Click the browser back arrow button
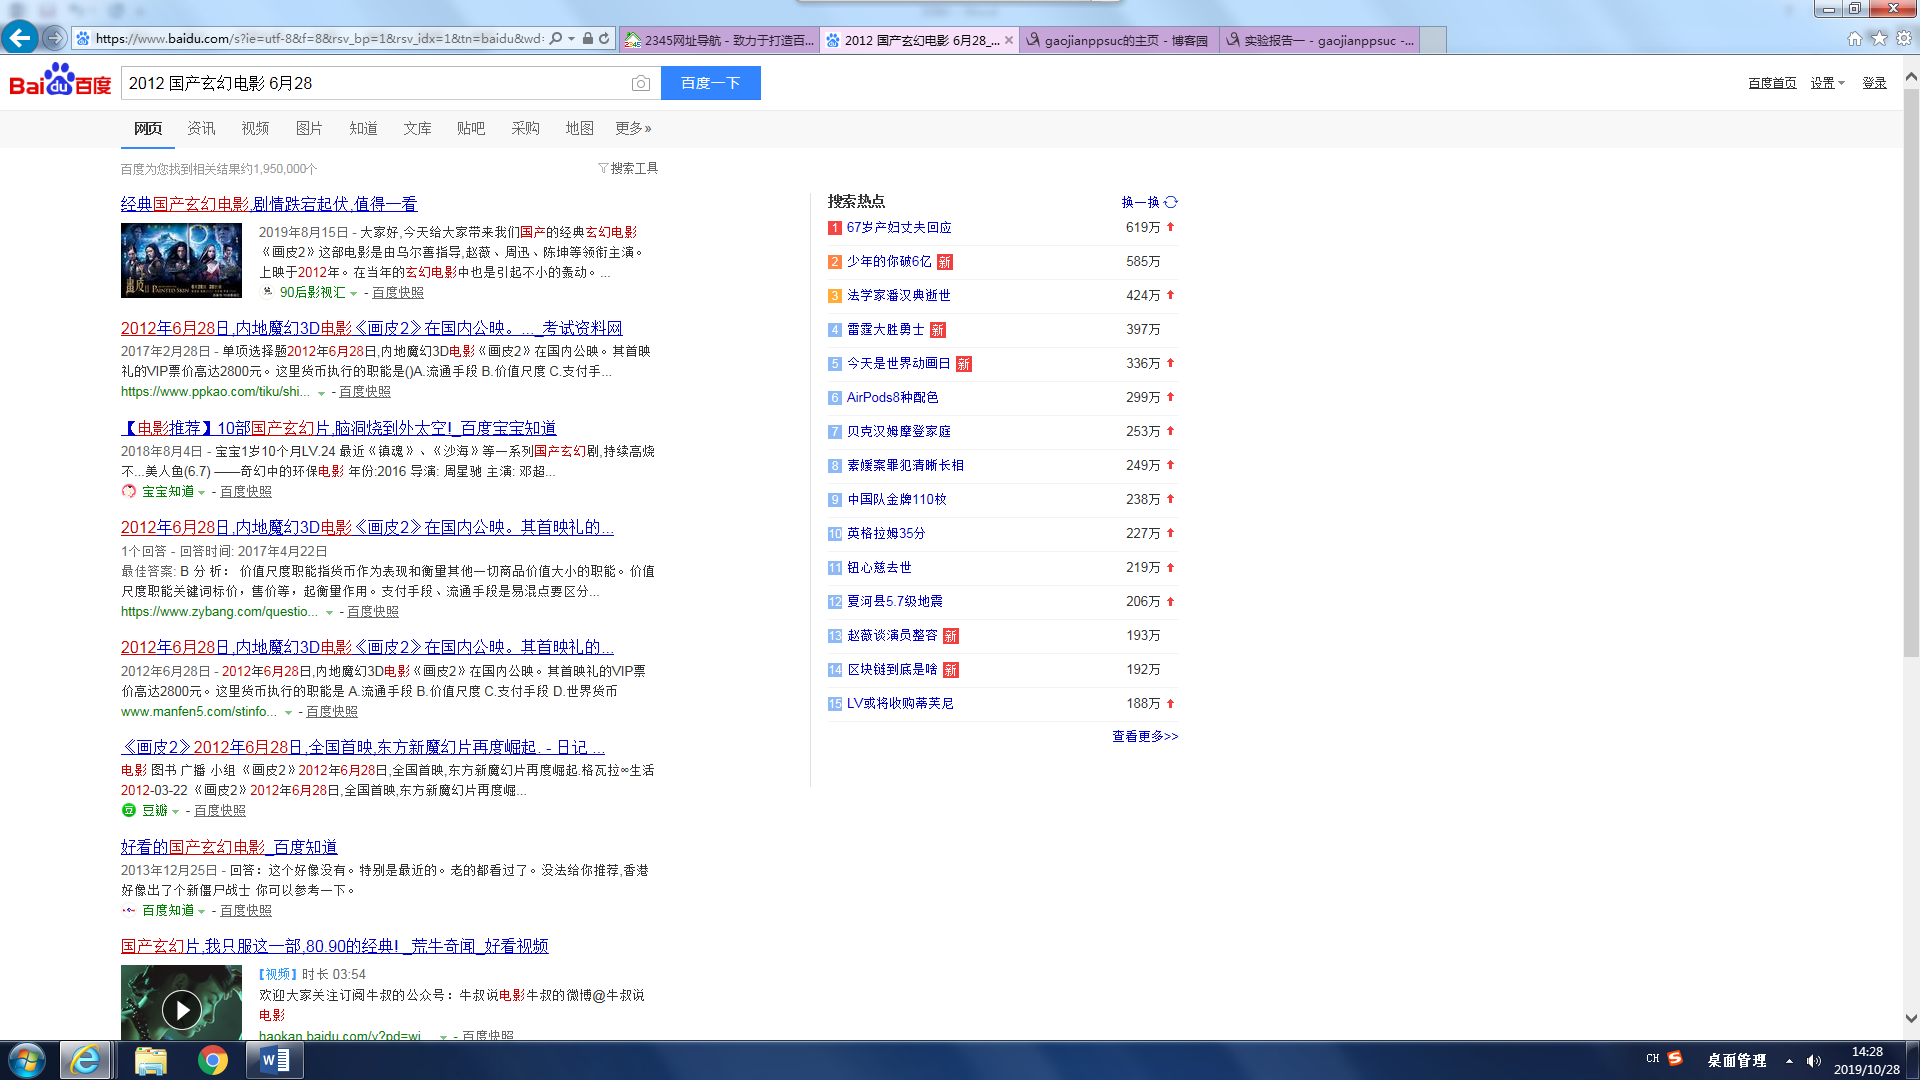 (19, 38)
